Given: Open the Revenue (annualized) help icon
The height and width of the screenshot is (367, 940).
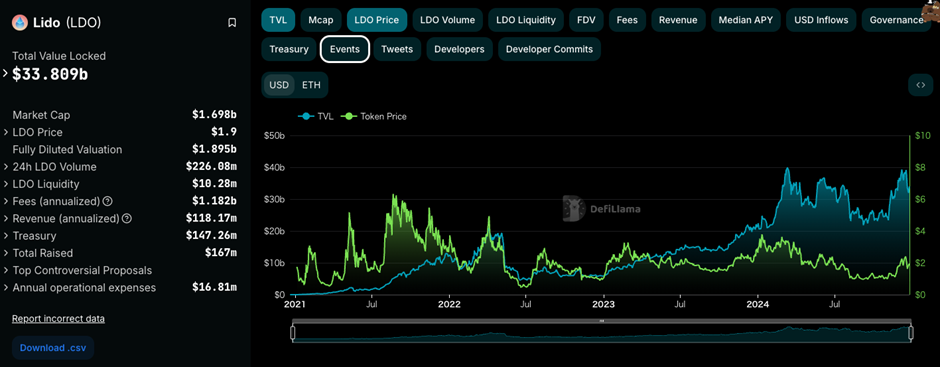Looking at the screenshot, I should [x=126, y=218].
